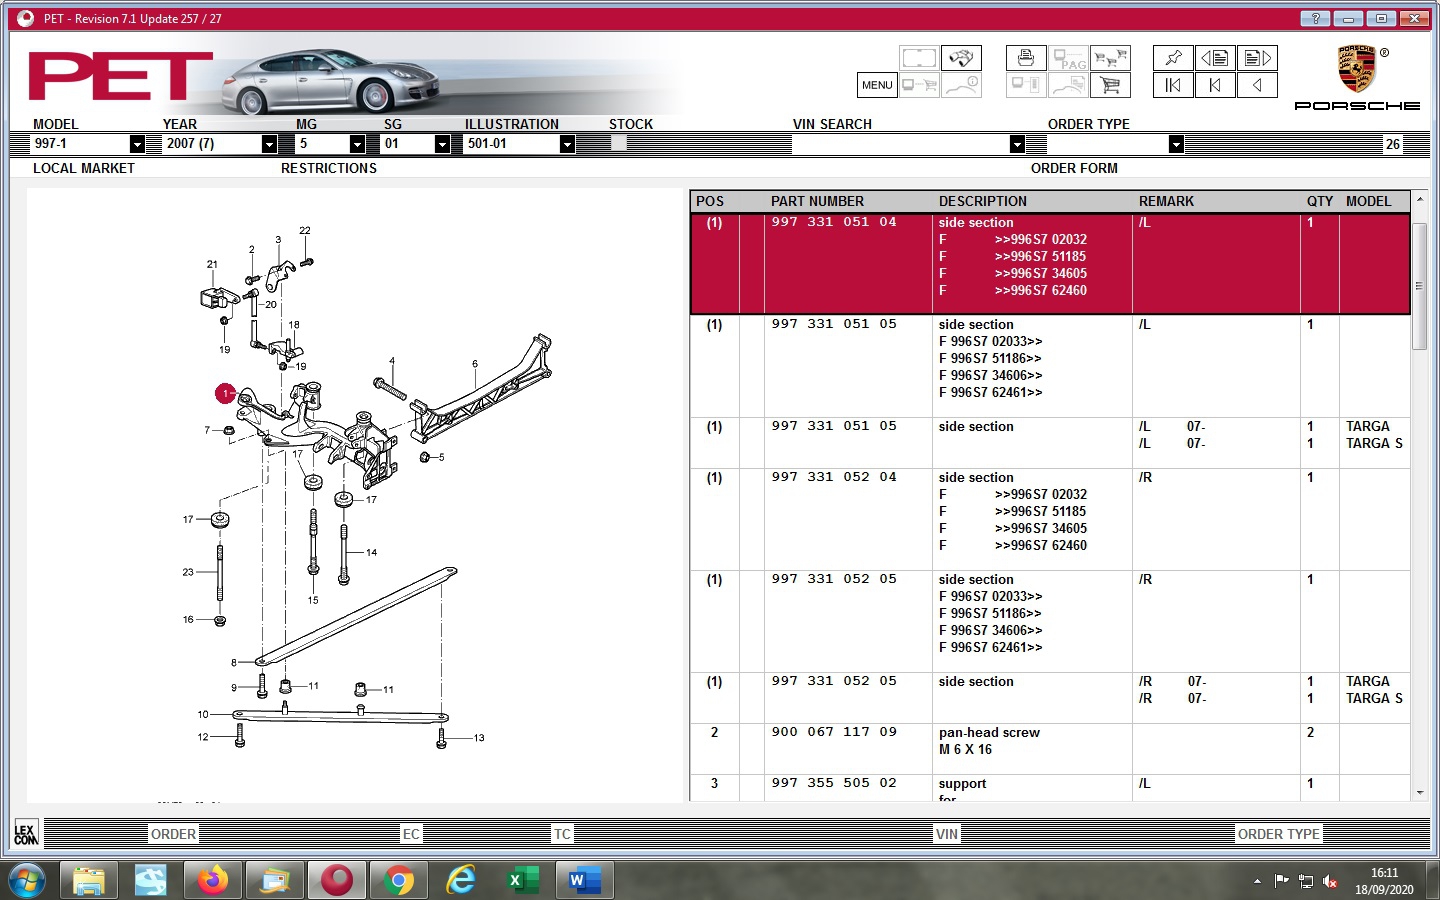Open Microsoft Word from the taskbar
Screen dimensions: 1440x900
click(x=584, y=880)
